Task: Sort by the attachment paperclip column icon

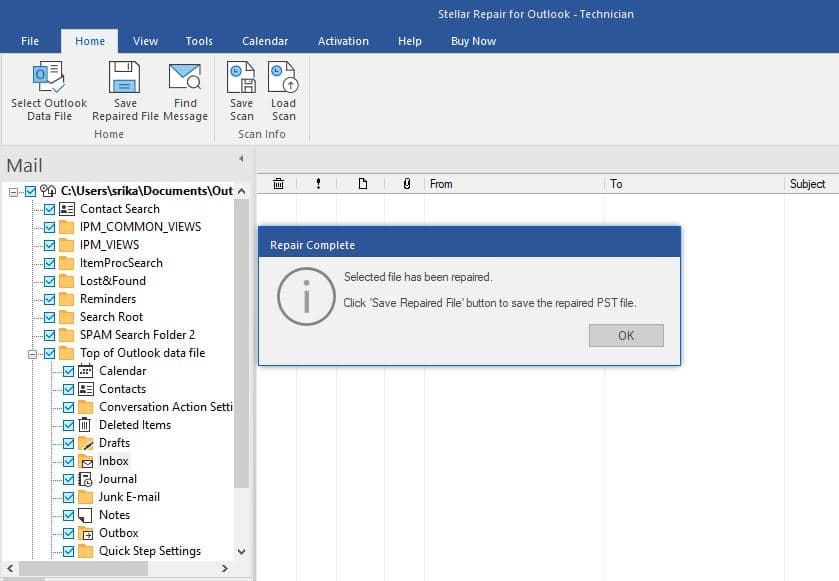Action: 406,184
